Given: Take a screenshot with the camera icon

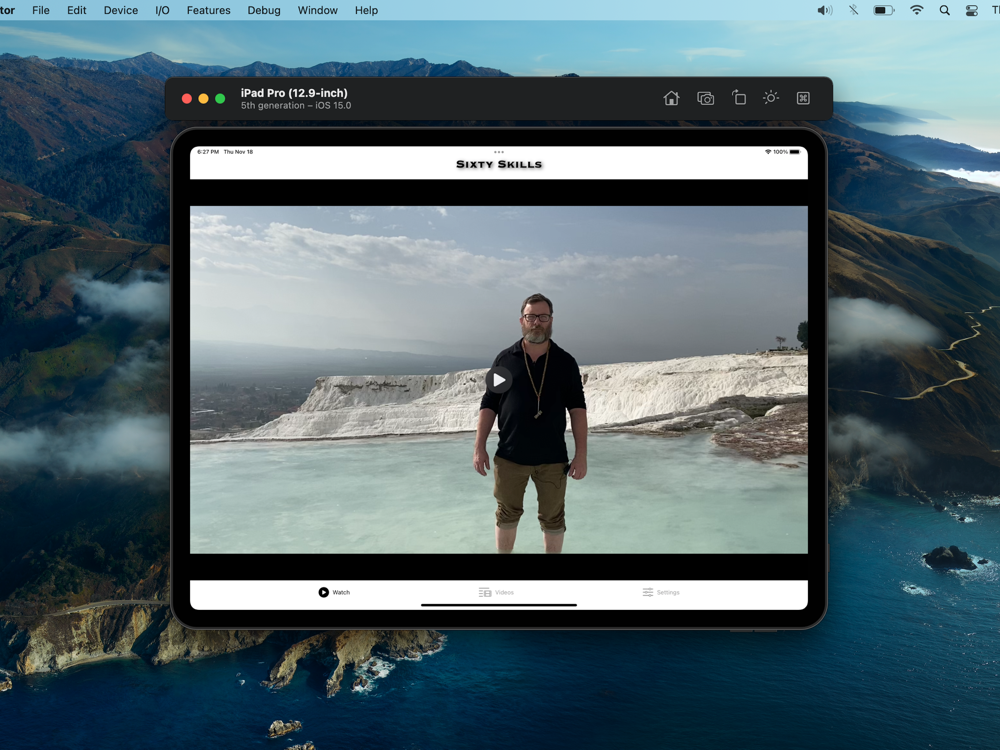Looking at the screenshot, I should click(705, 98).
